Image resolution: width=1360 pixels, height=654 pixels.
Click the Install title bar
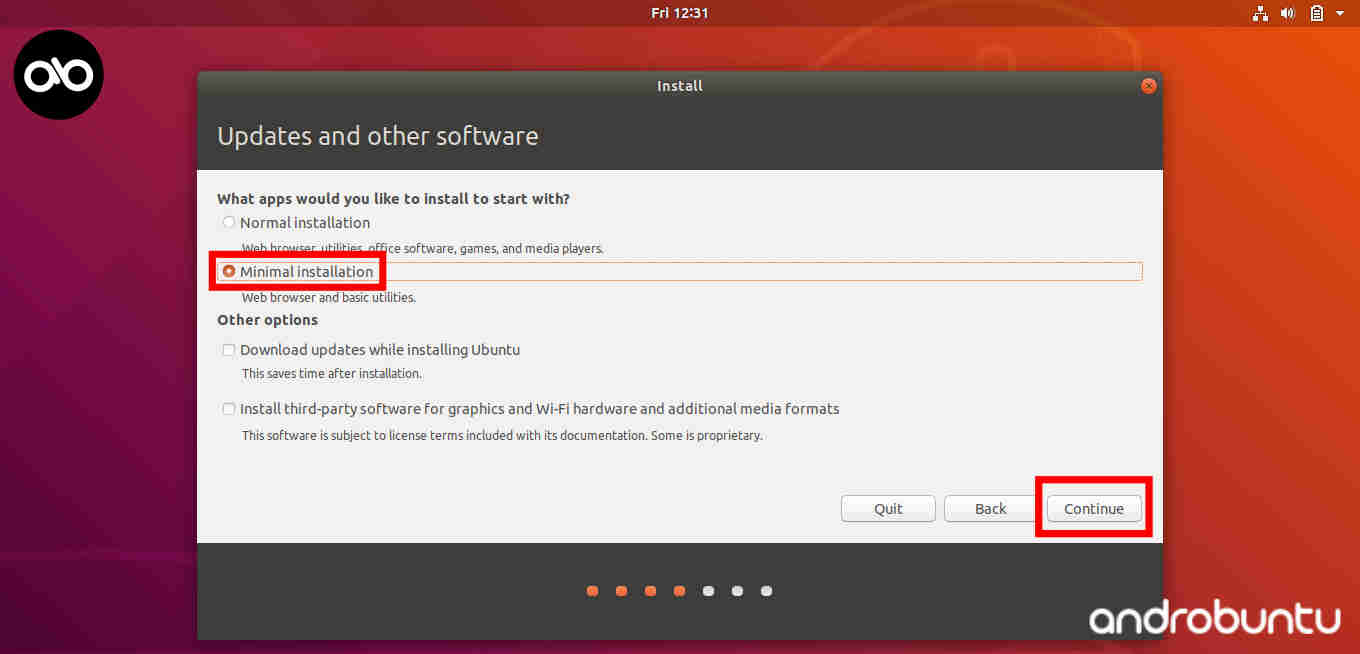click(x=679, y=86)
